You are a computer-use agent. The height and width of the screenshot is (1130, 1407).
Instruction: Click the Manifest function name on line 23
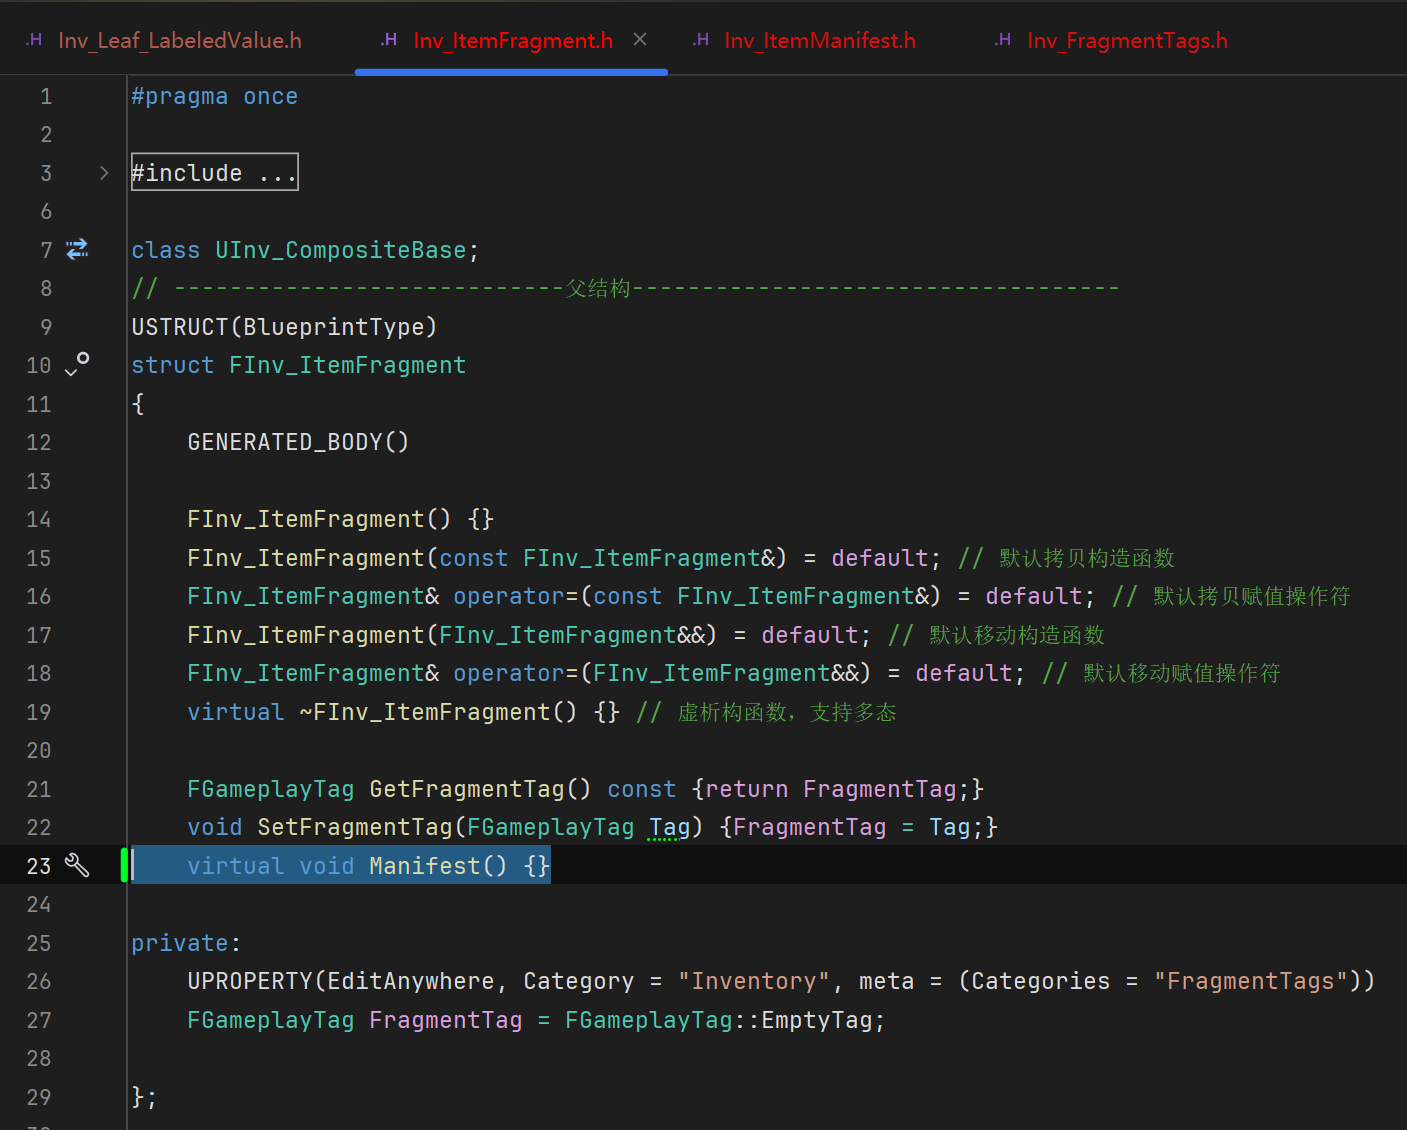[x=424, y=866]
